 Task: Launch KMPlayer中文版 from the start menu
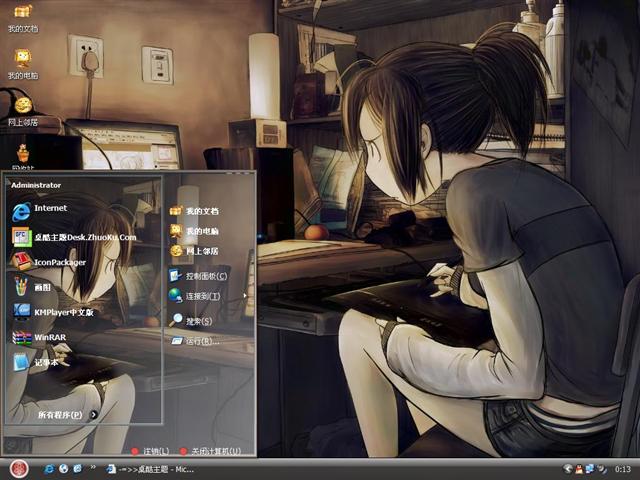coord(53,312)
